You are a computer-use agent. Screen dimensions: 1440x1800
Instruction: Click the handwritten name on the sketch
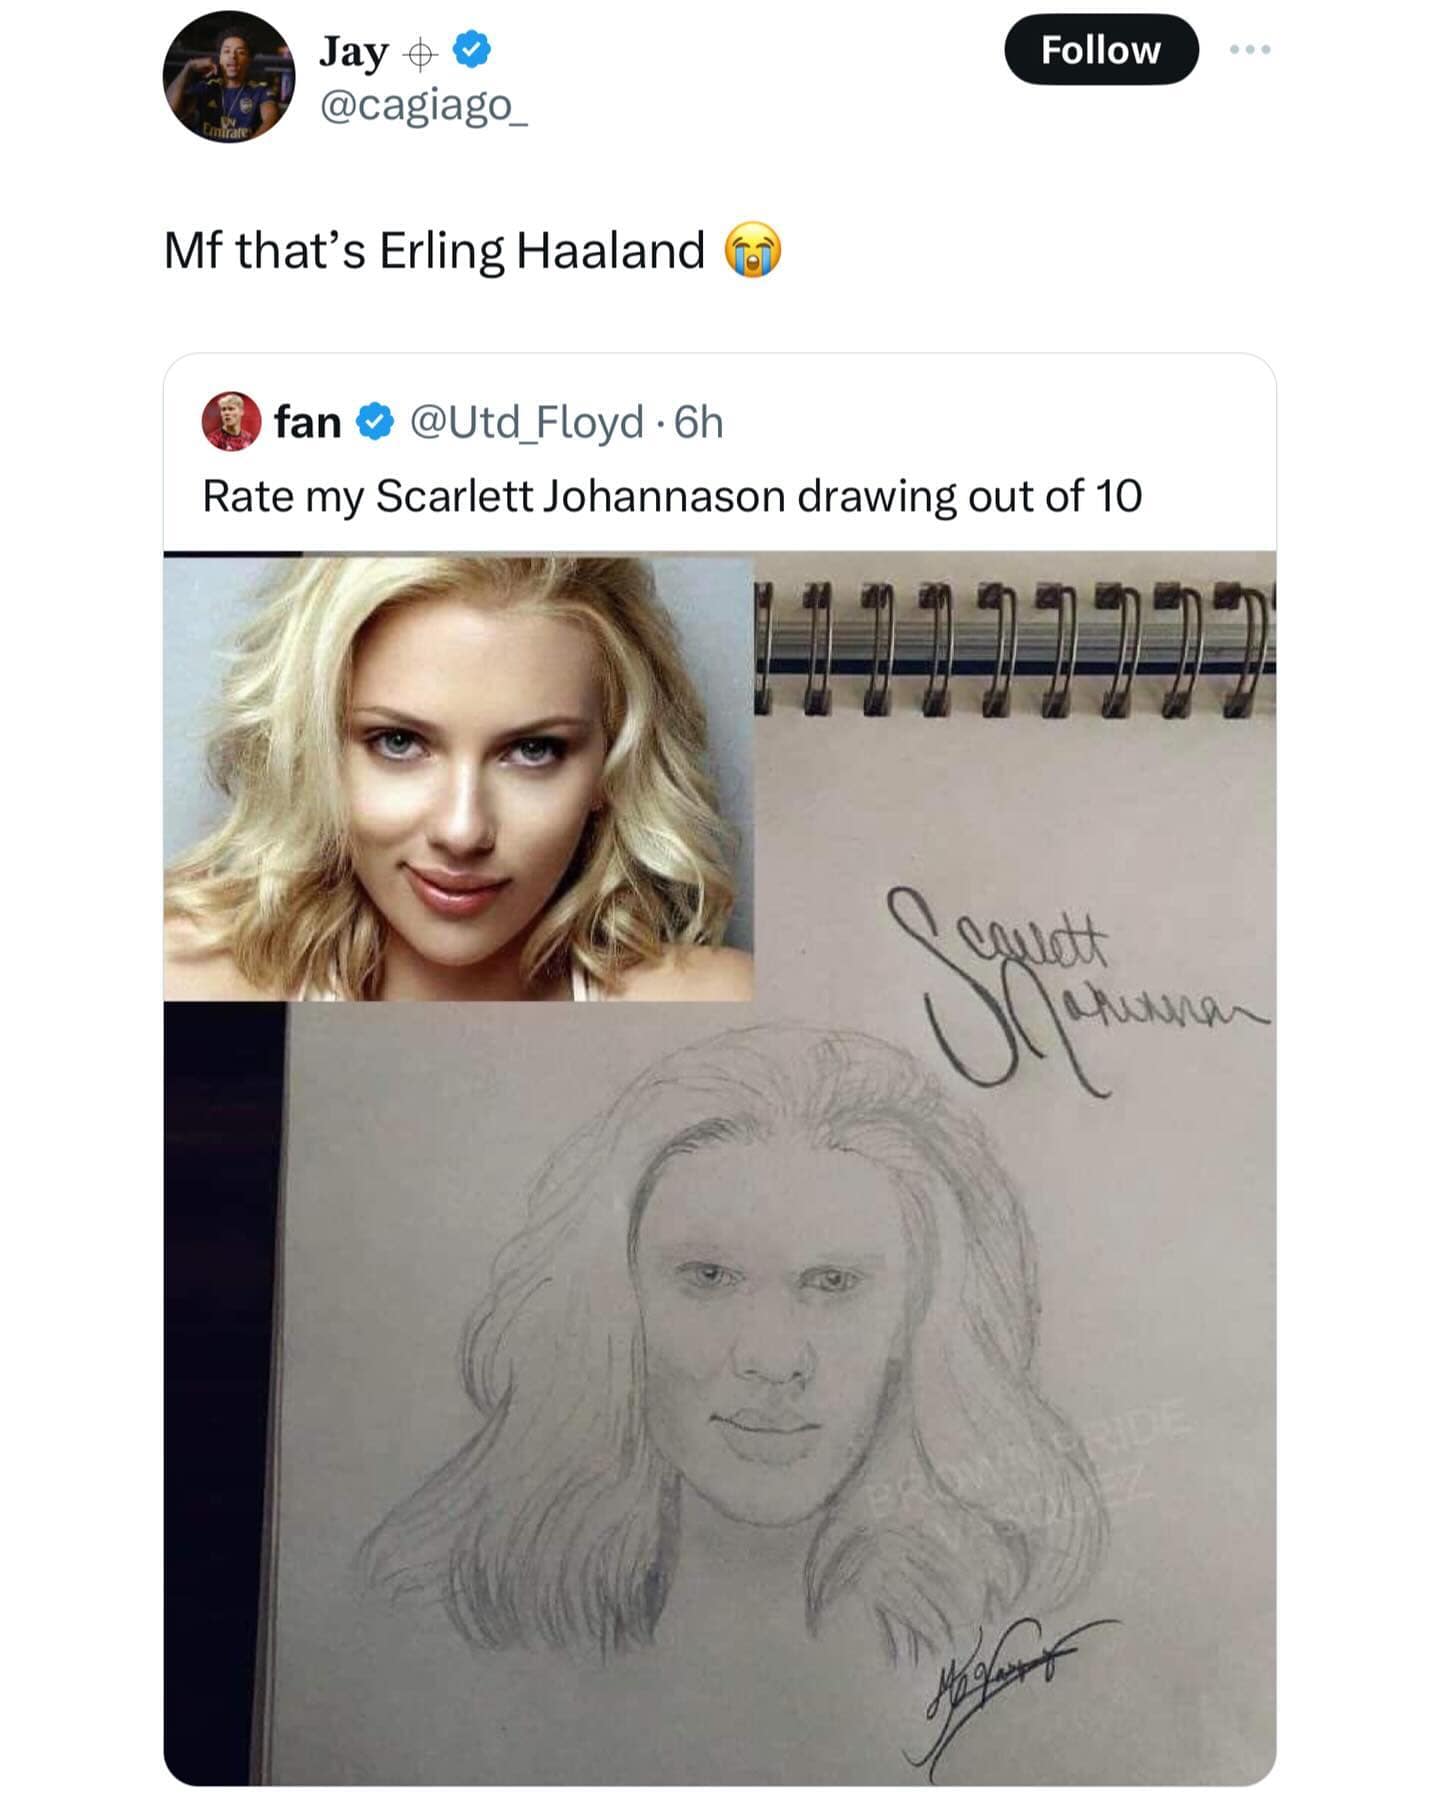pyautogui.click(x=1060, y=990)
